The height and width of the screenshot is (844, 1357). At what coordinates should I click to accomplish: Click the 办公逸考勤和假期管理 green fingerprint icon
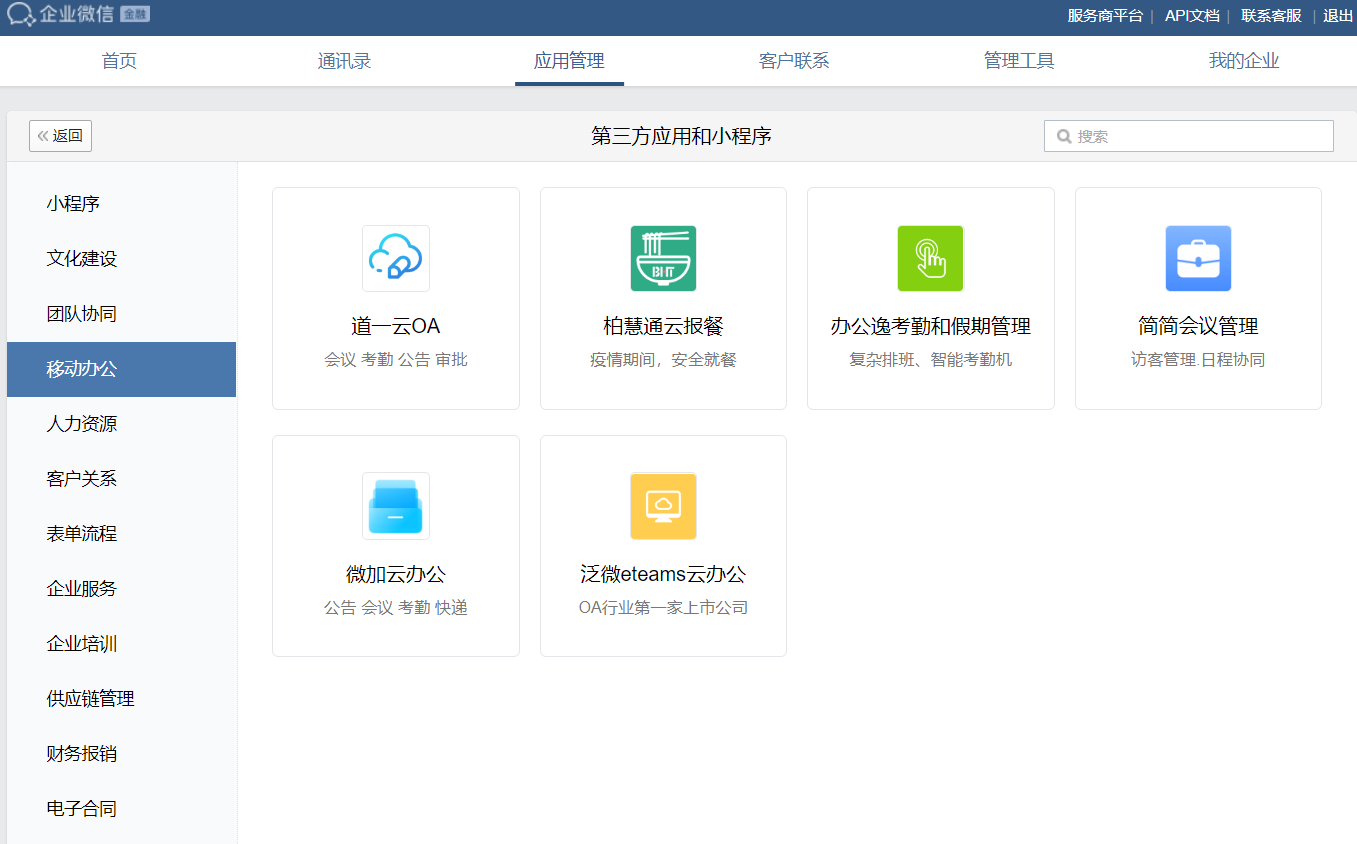(x=930, y=258)
